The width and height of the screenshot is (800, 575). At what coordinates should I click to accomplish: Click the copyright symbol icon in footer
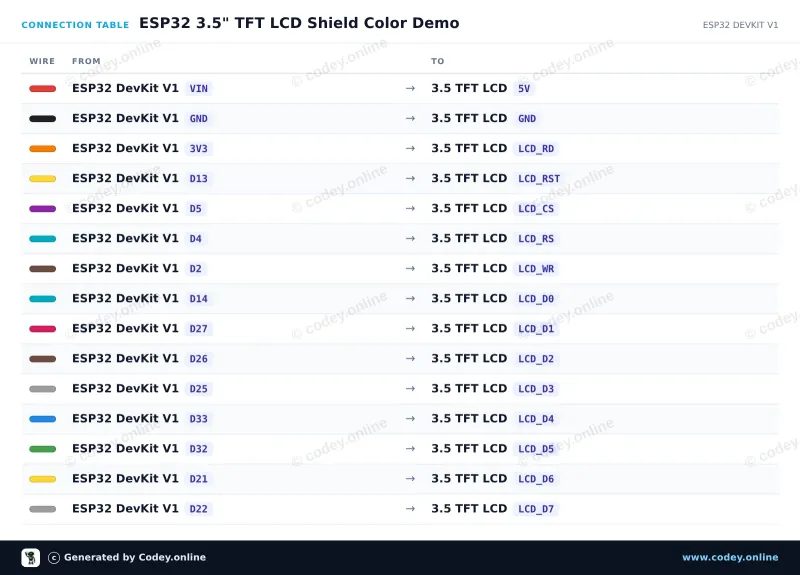pyautogui.click(x=54, y=558)
